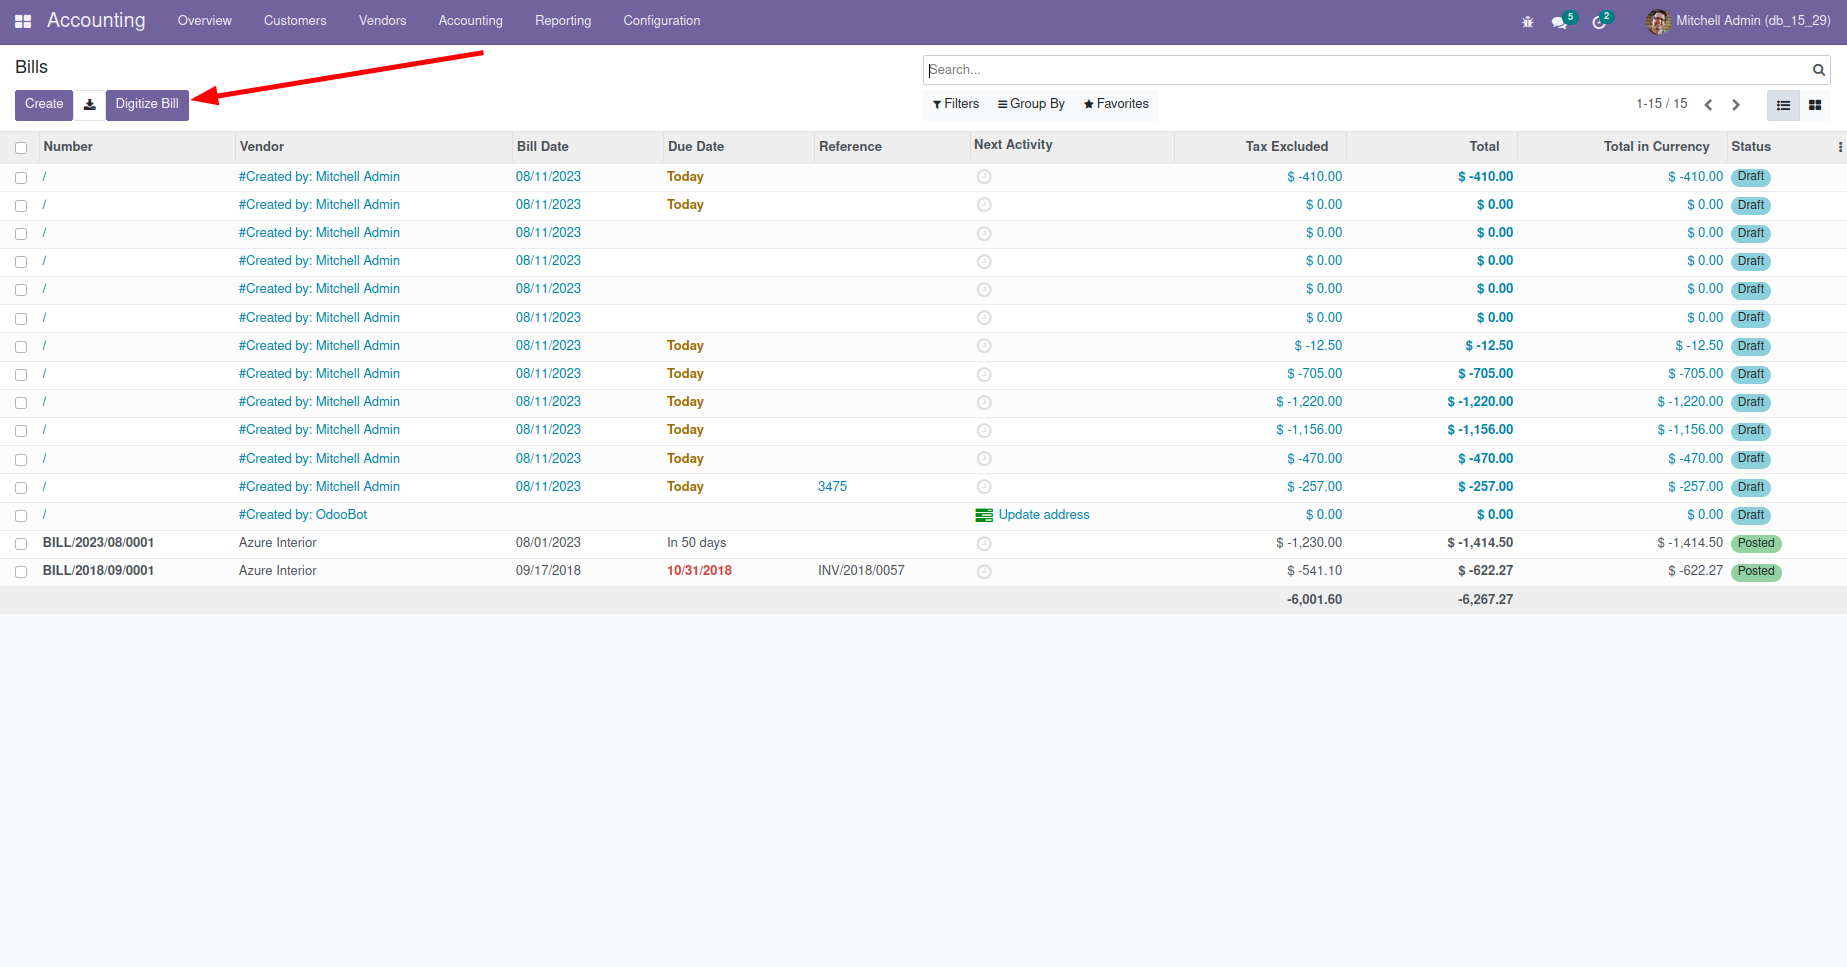Open the debug bug icon
Screen dimensions: 1847x967
pyautogui.click(x=1527, y=22)
